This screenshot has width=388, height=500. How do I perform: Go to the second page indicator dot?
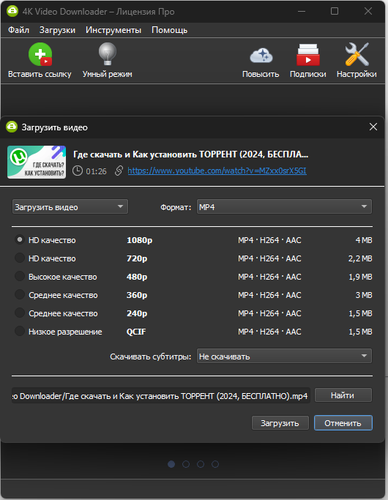186,464
